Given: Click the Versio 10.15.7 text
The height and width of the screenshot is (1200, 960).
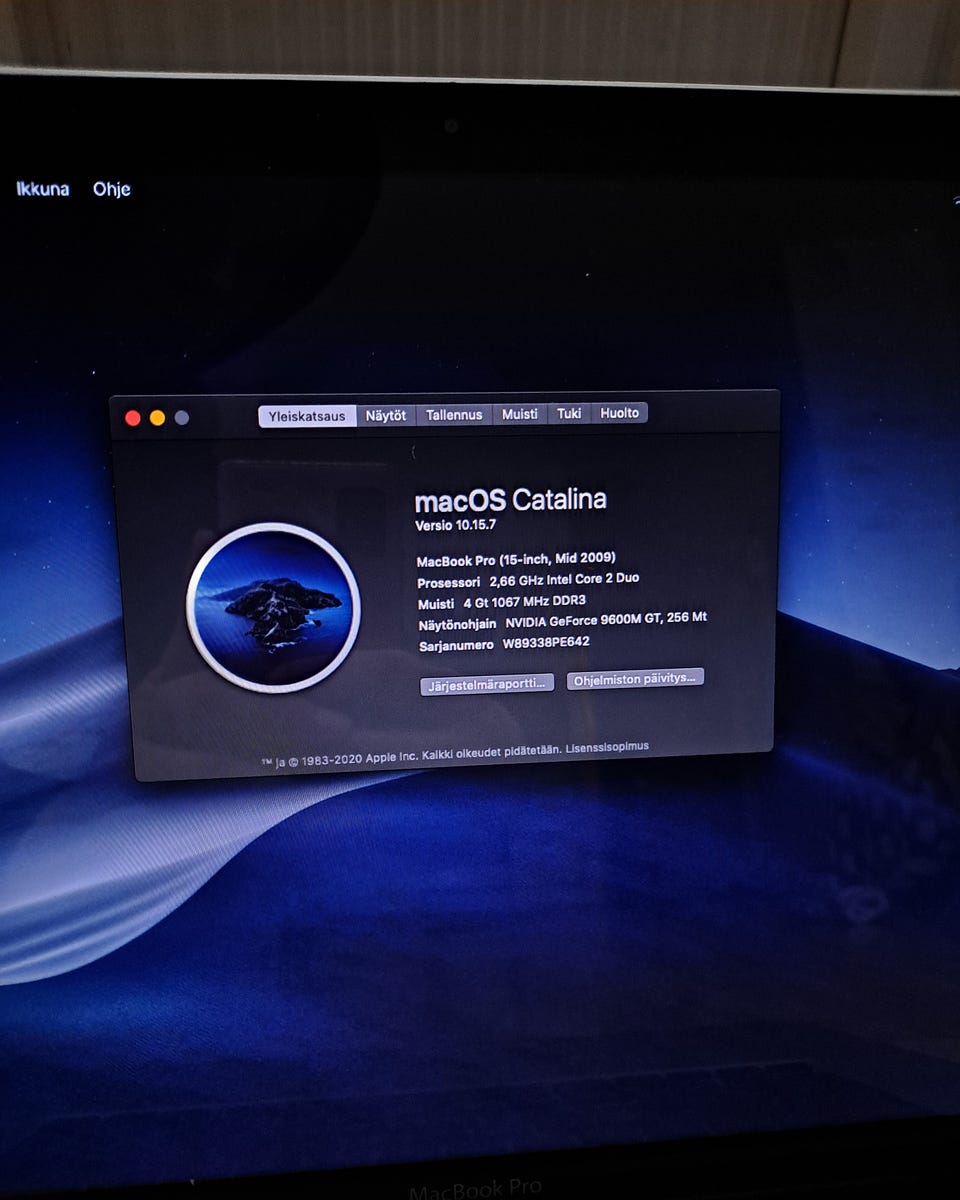Looking at the screenshot, I should (x=456, y=525).
